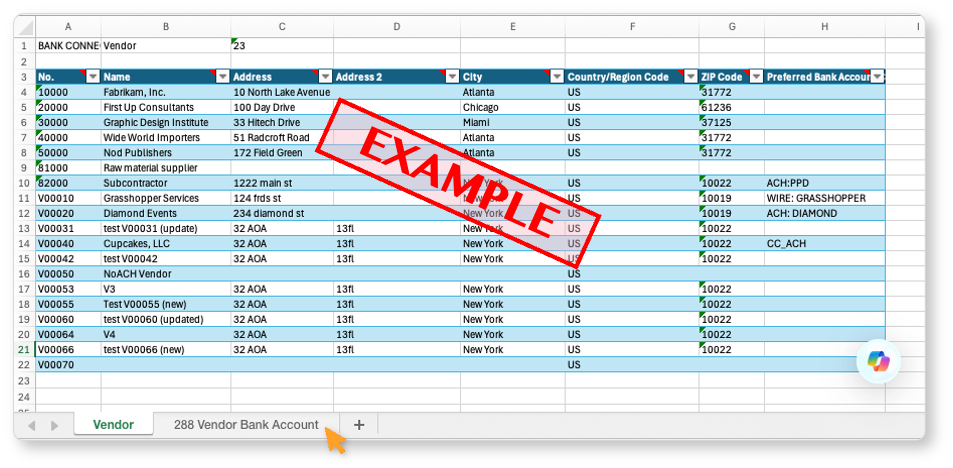
Task: Click the 1222 main st cell
Action: [x=282, y=183]
